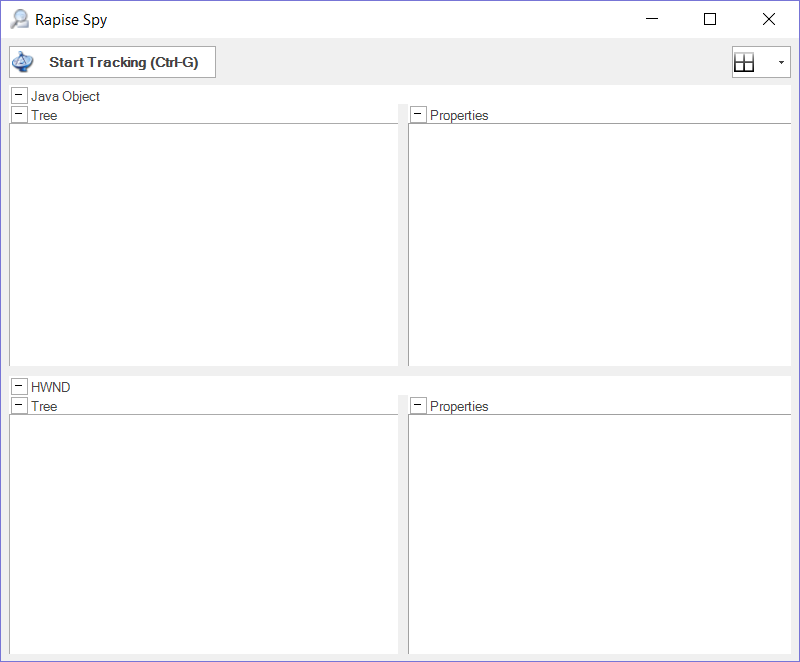Click inside the Java Object Properties pane
The height and width of the screenshot is (662, 800).
pos(600,245)
